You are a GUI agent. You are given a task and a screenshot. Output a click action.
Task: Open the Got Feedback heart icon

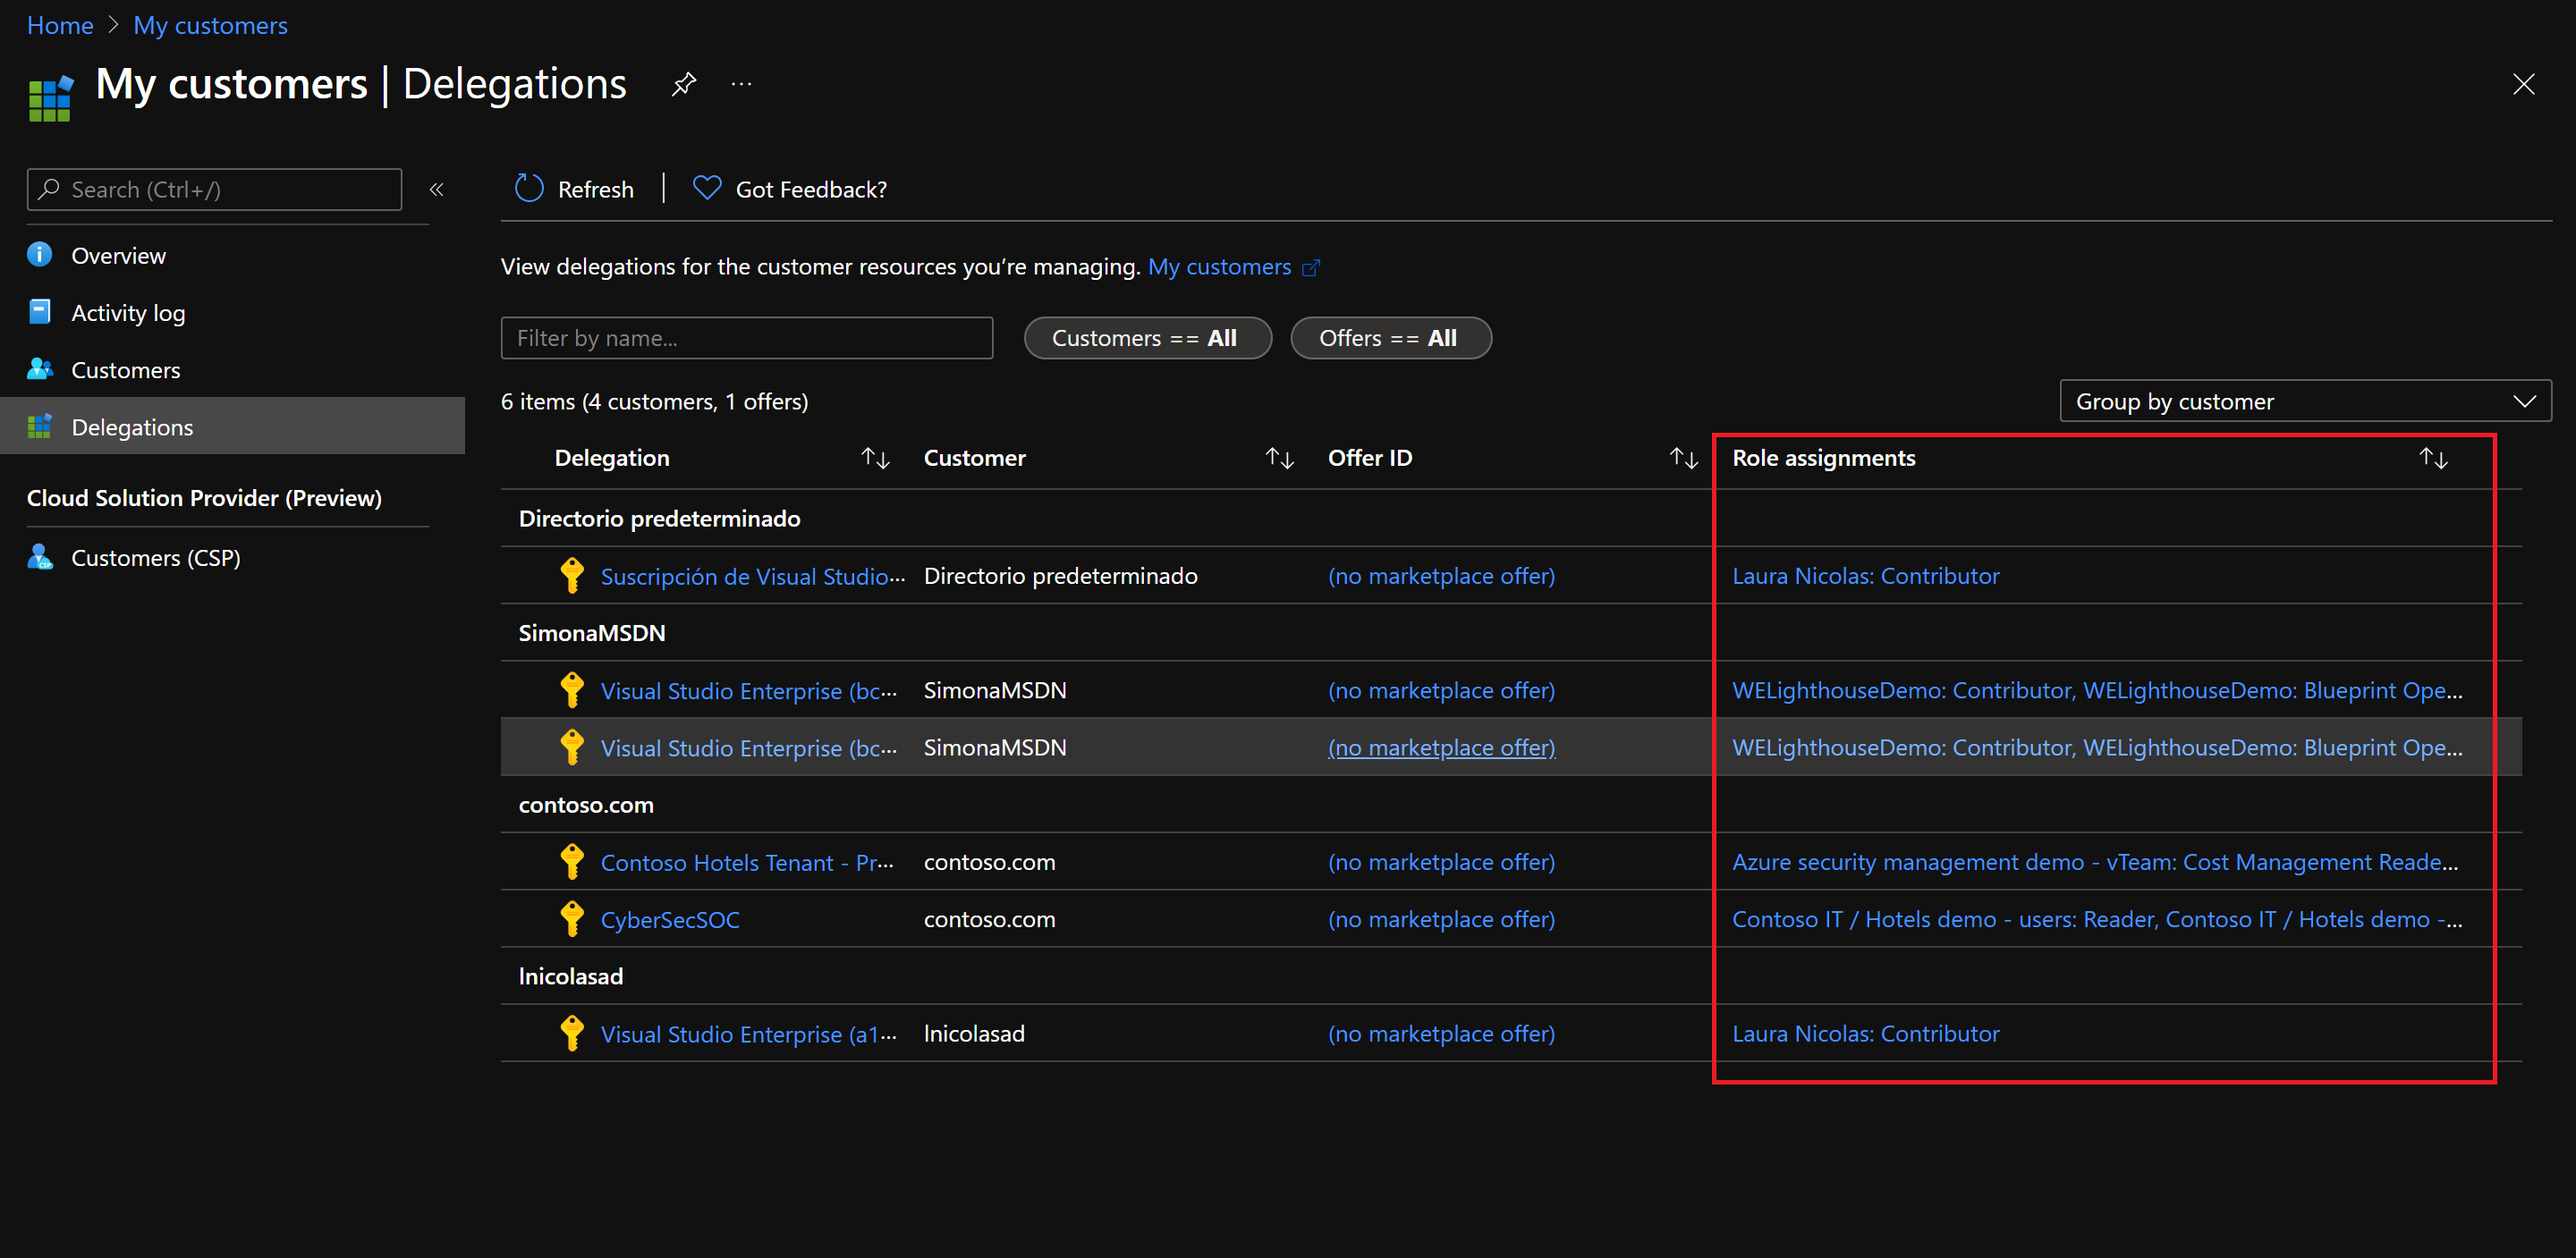coord(707,188)
